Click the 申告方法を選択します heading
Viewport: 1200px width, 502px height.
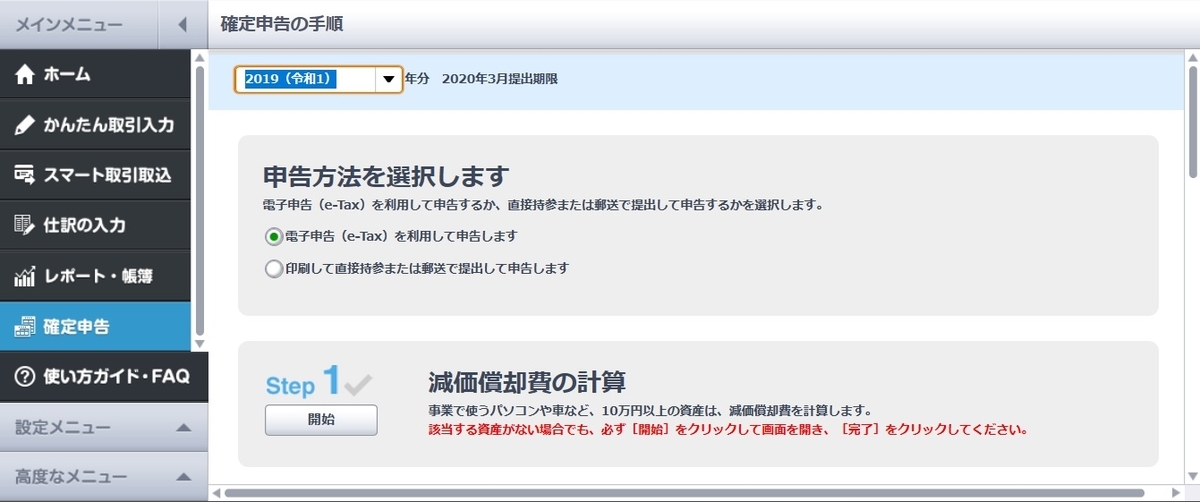click(x=386, y=177)
